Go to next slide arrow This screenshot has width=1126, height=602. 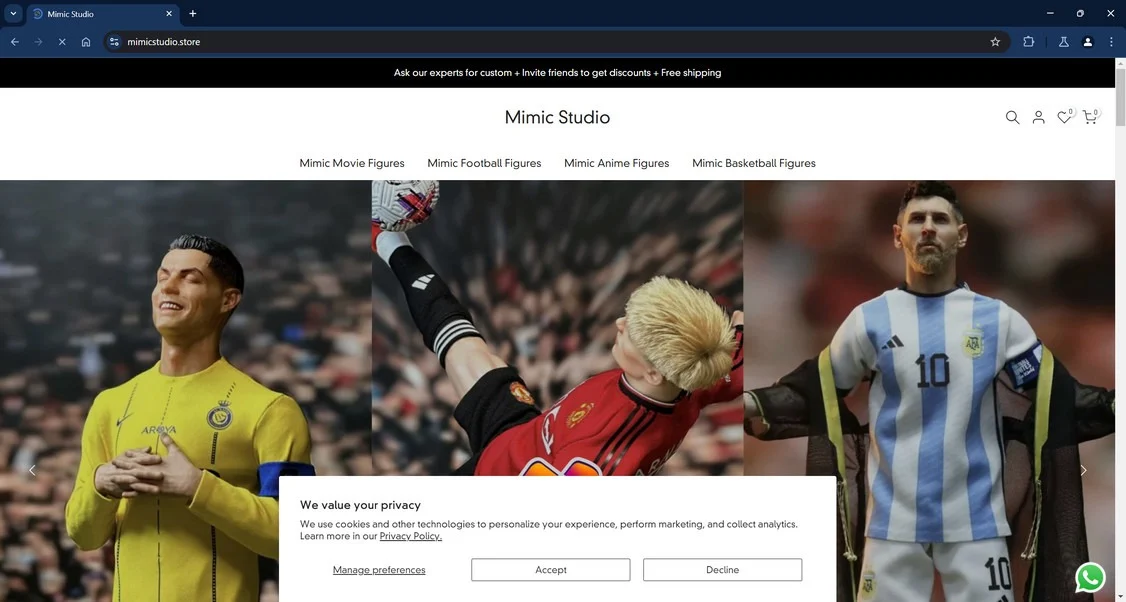click(1083, 471)
